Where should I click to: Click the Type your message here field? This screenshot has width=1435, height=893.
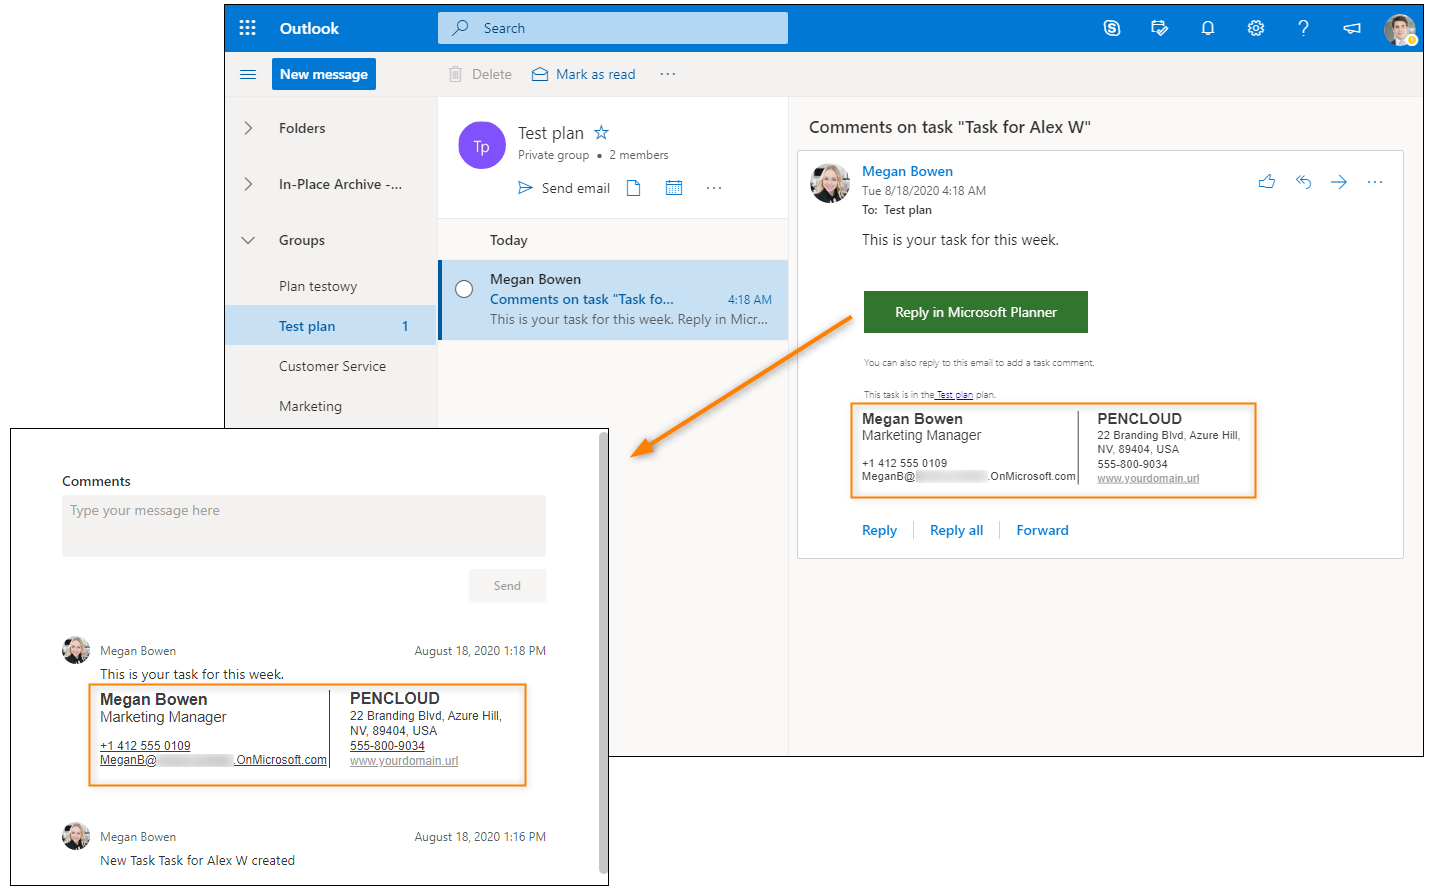[x=303, y=525]
